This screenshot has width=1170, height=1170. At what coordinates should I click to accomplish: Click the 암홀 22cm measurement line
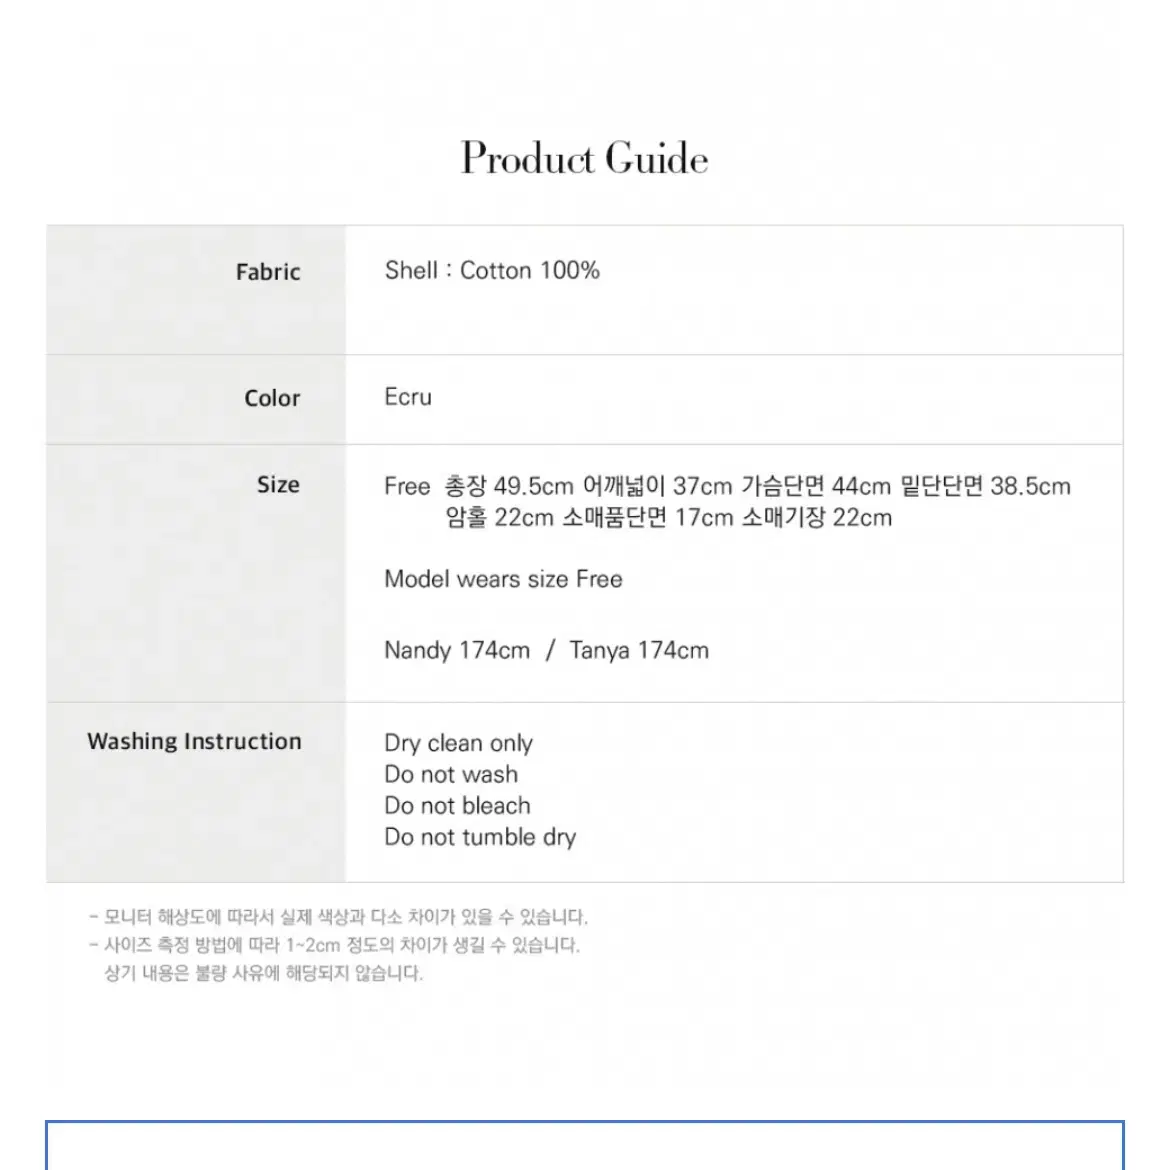coord(669,518)
